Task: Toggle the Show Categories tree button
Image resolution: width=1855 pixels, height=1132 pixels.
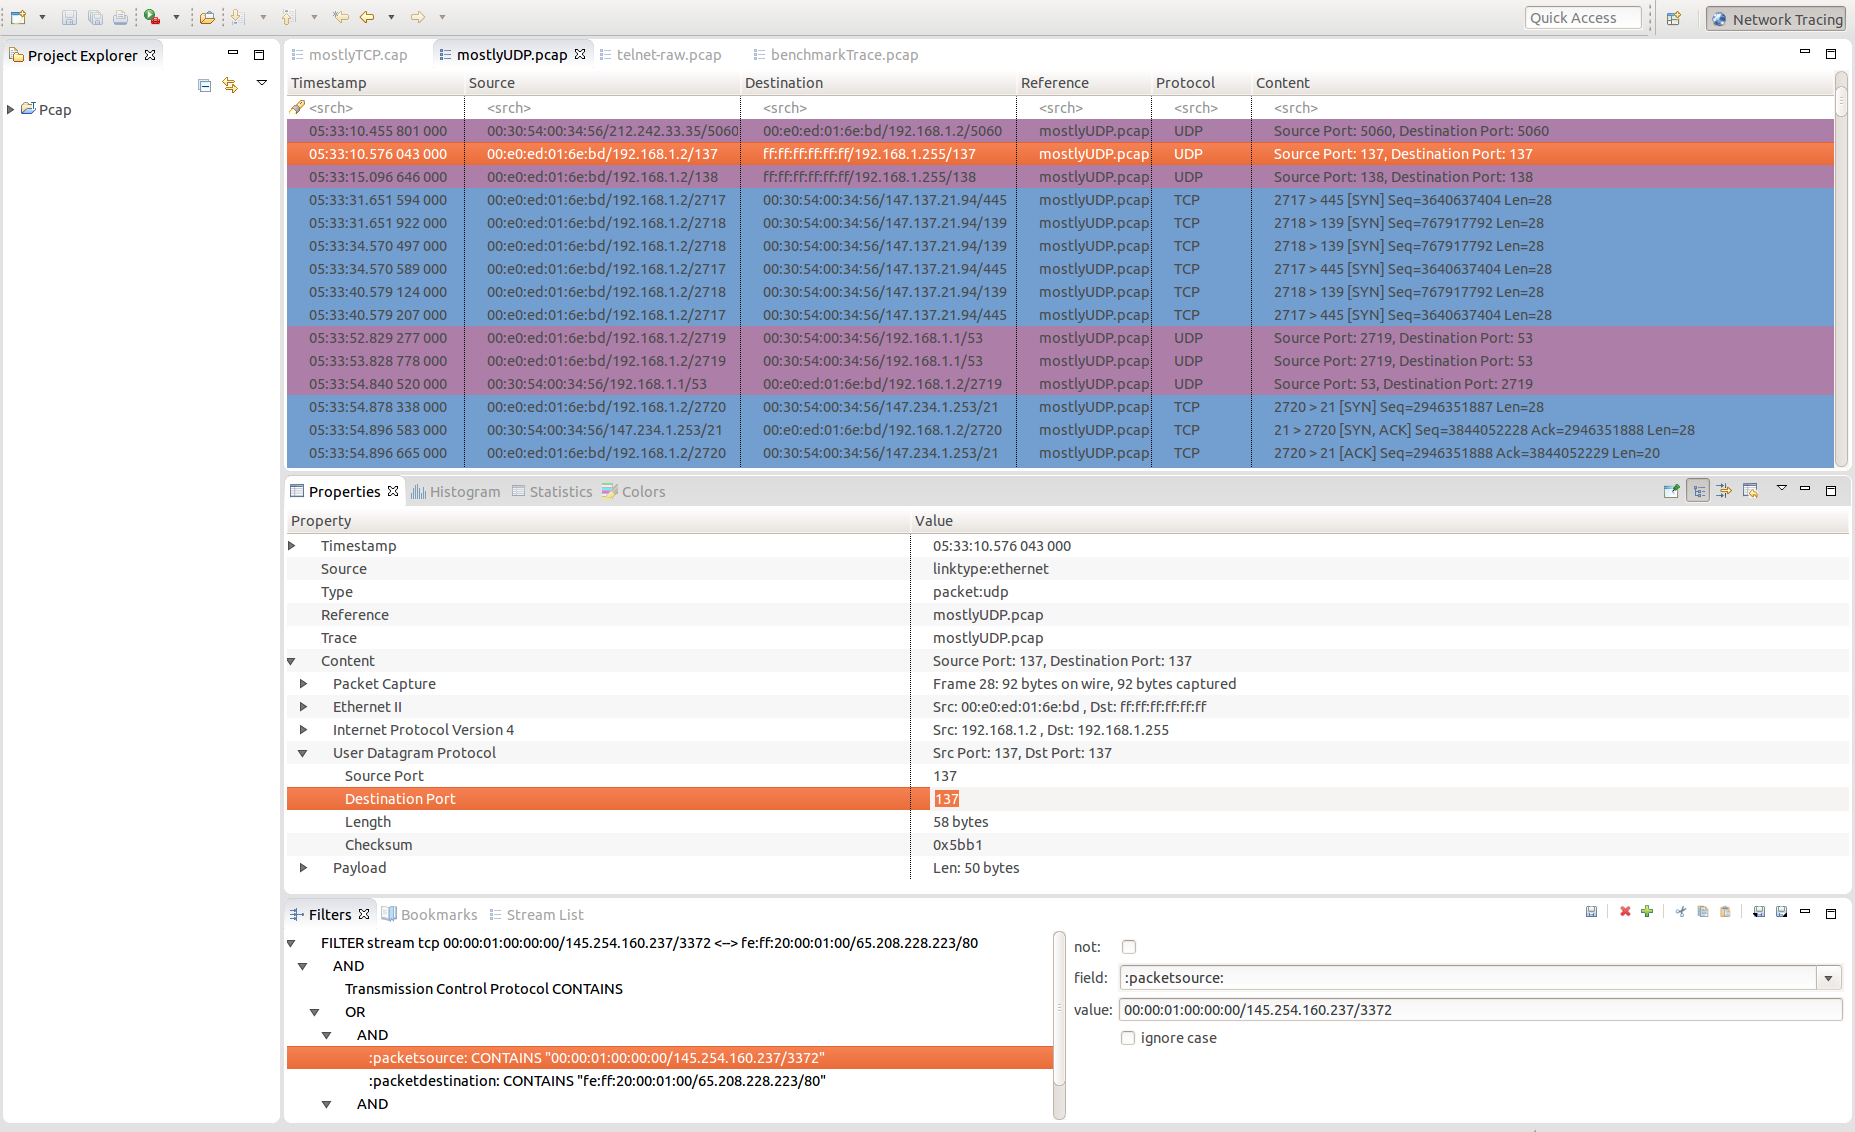Action: (1698, 491)
